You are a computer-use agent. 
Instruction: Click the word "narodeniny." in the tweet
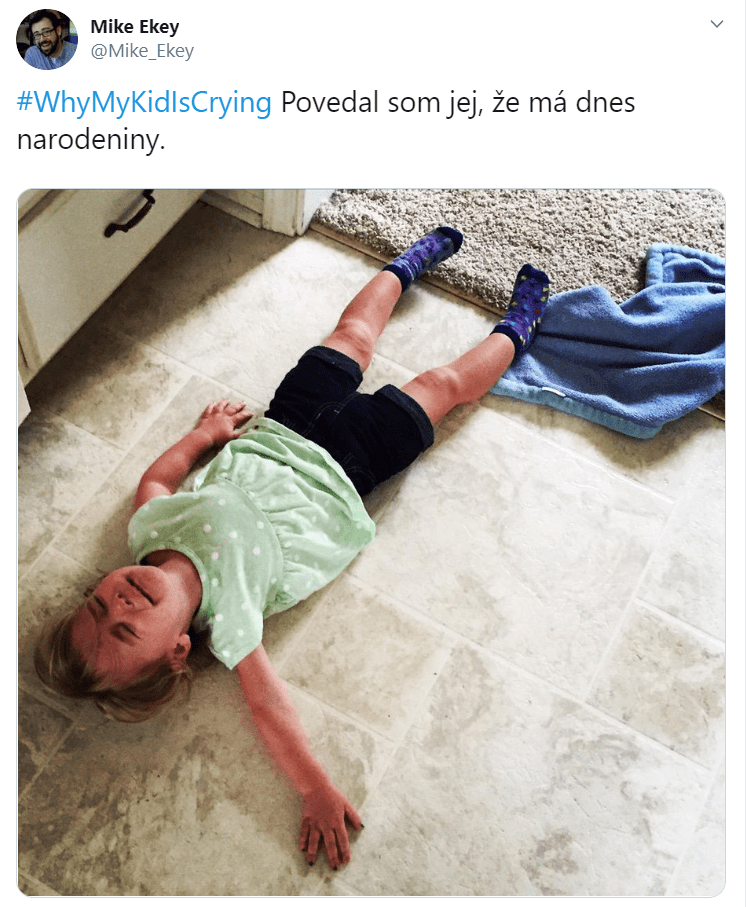click(x=91, y=140)
